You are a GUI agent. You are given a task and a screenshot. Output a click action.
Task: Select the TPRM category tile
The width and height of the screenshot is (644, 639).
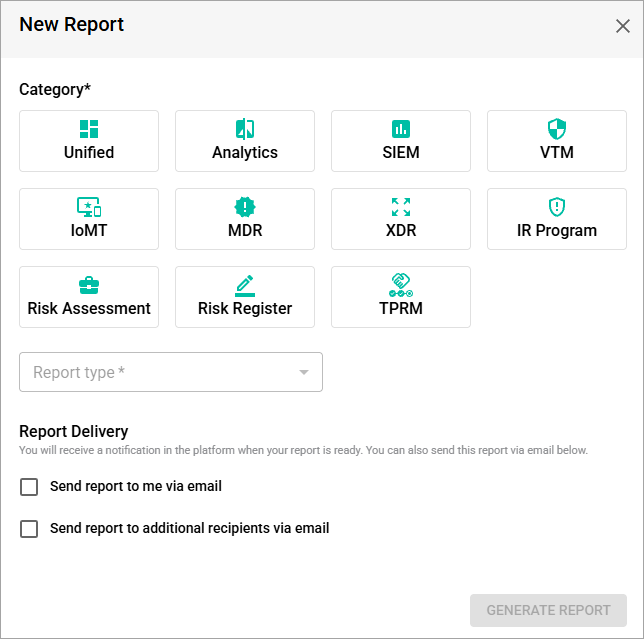click(401, 297)
